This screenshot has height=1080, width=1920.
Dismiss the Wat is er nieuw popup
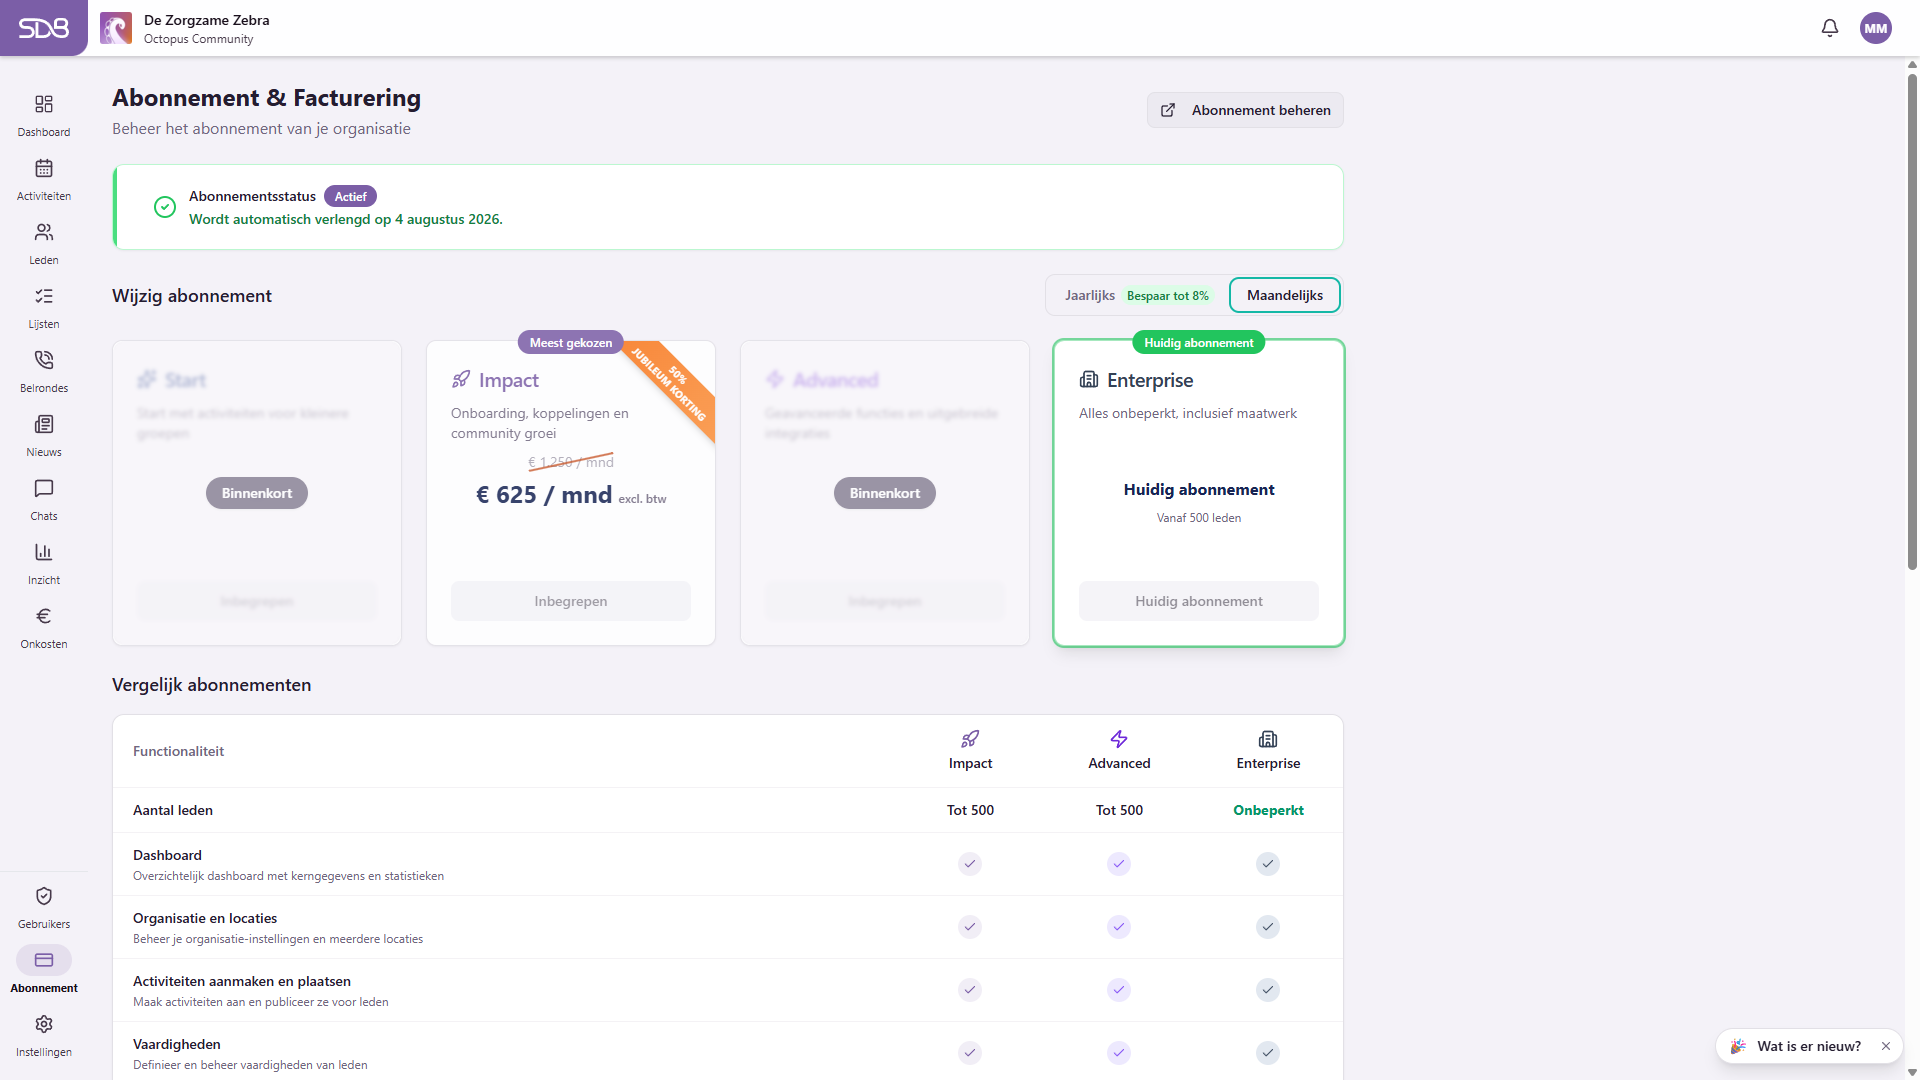[1886, 1046]
